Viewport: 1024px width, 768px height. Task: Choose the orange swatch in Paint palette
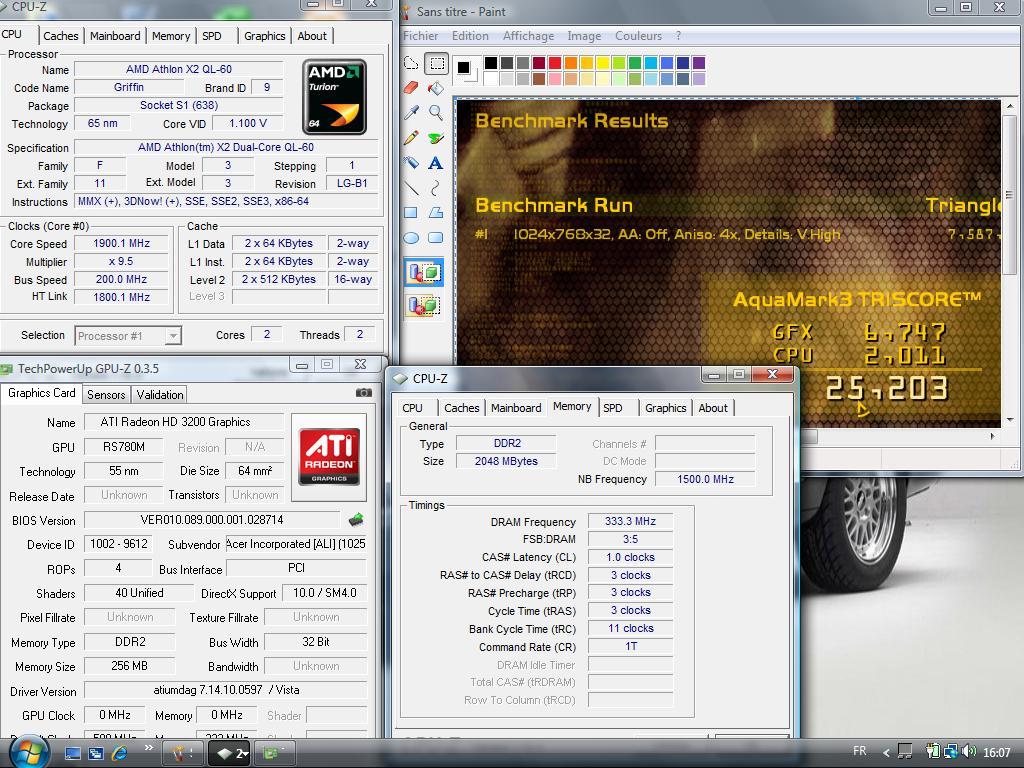tap(571, 63)
